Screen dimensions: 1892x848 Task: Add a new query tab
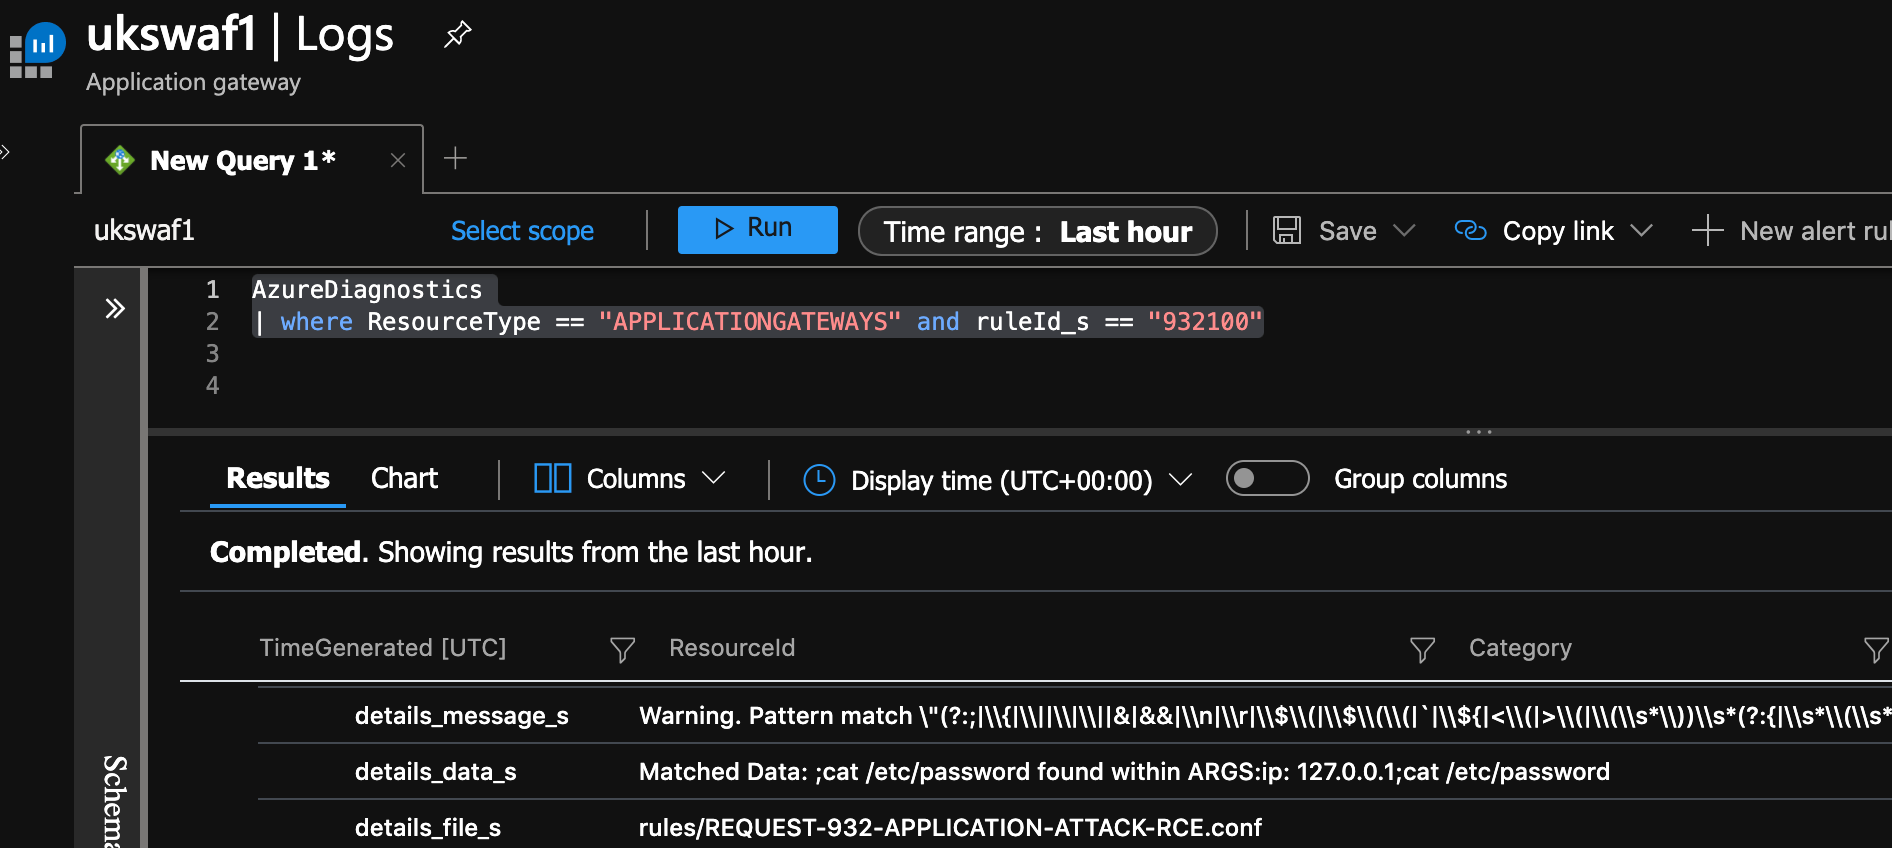(455, 158)
